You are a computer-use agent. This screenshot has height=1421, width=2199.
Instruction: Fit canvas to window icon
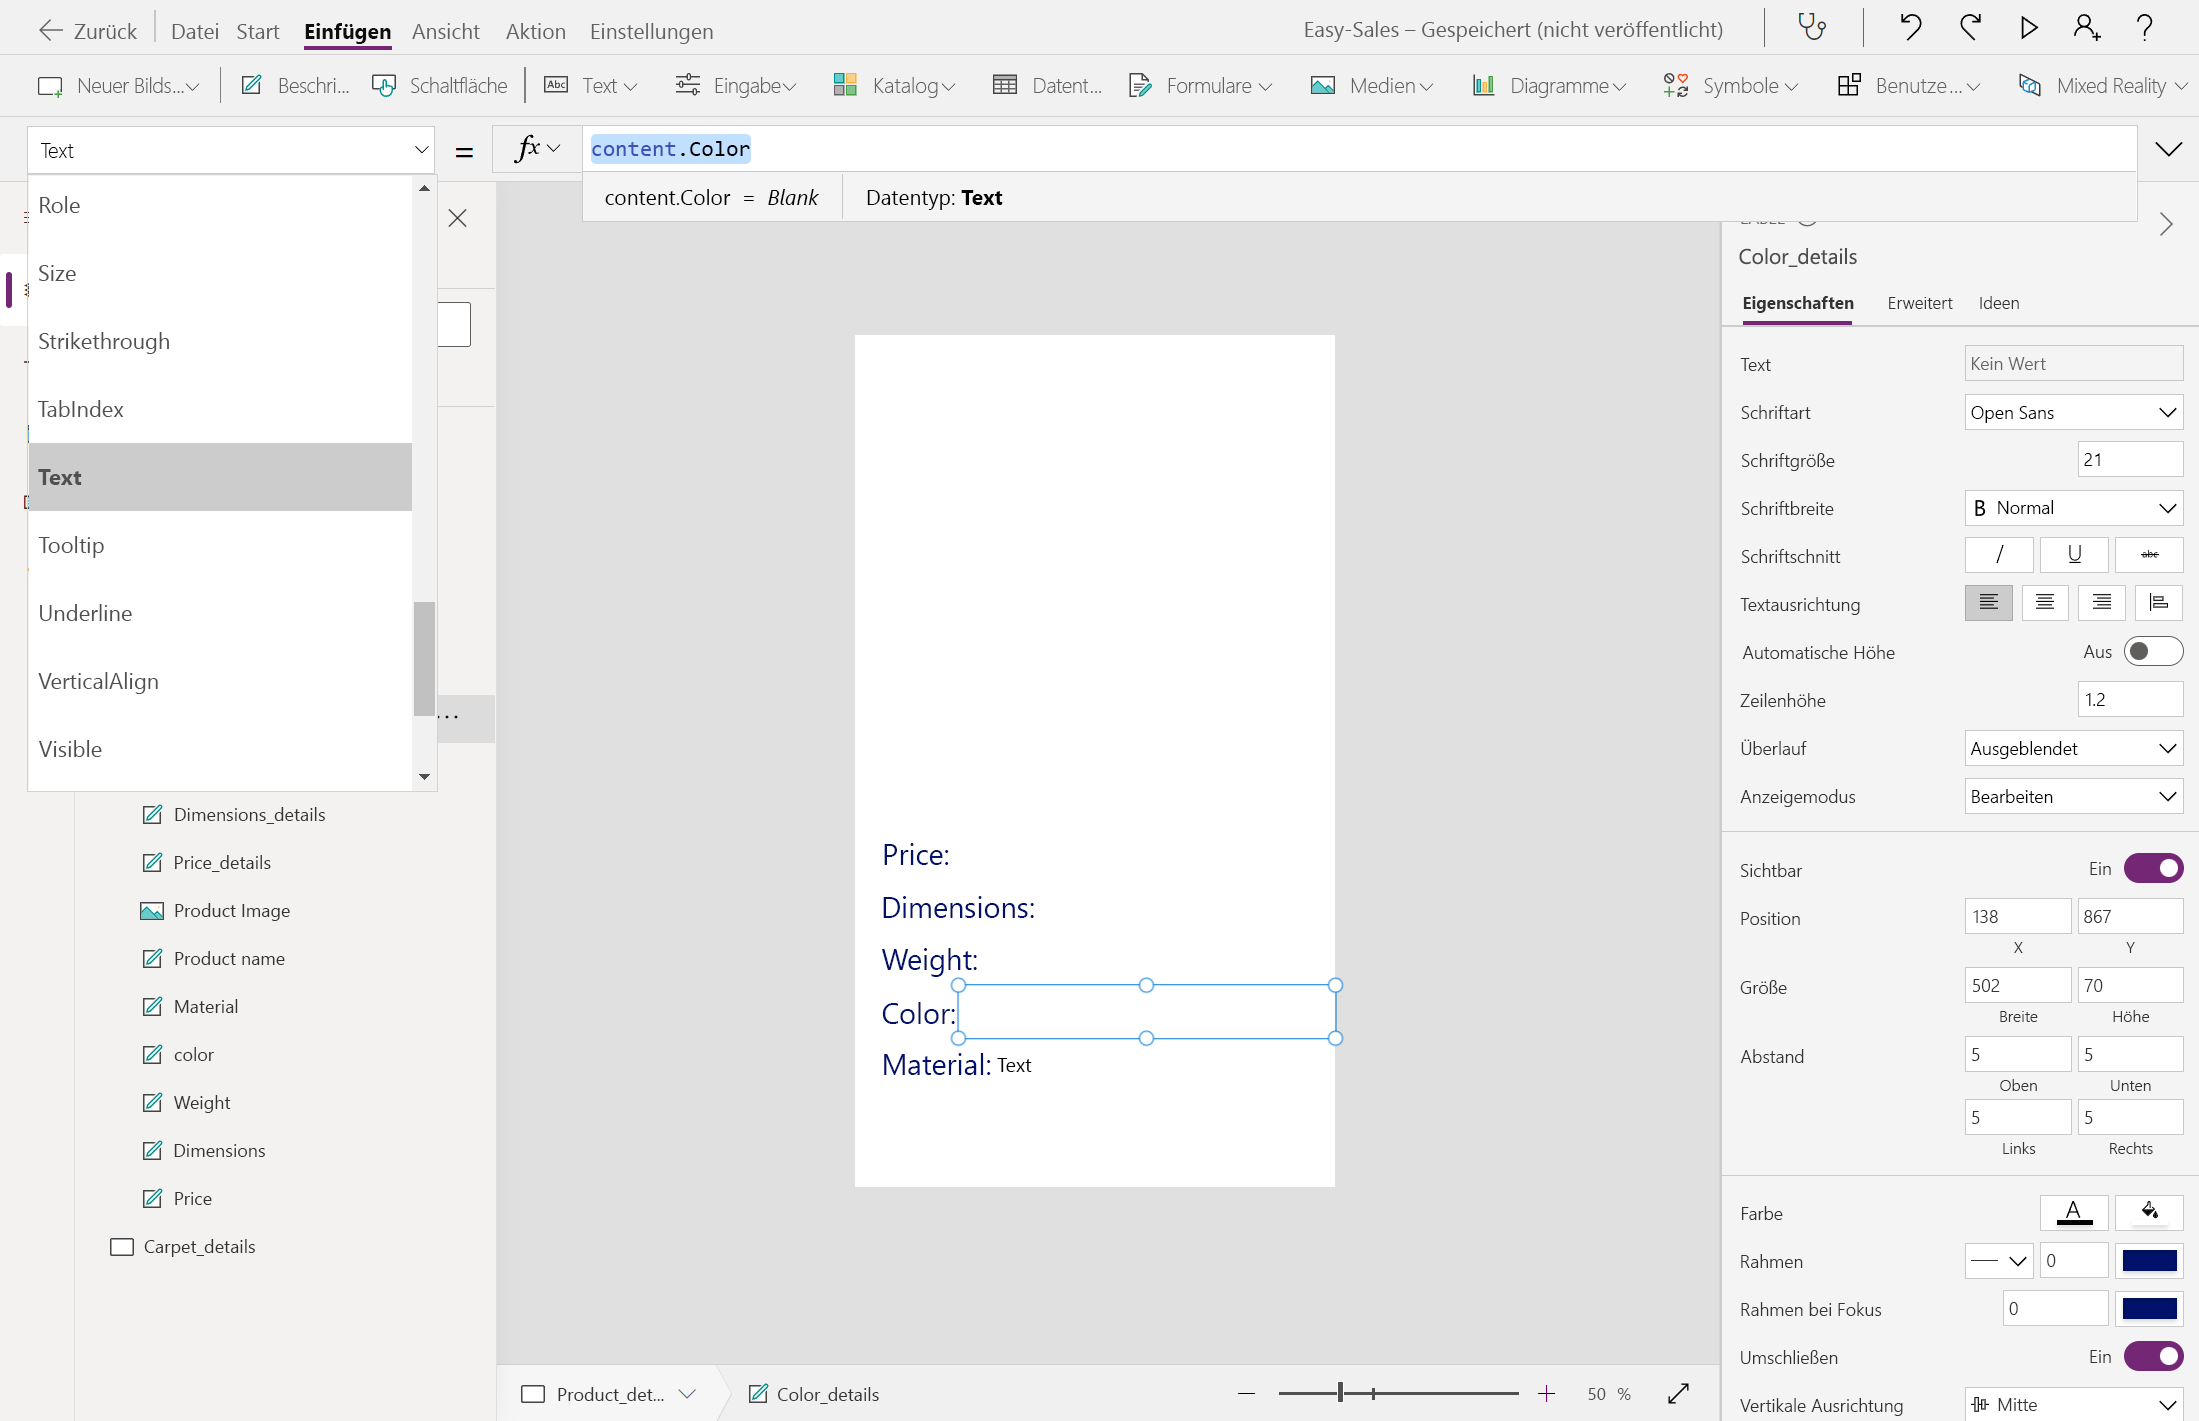coord(1679,1393)
